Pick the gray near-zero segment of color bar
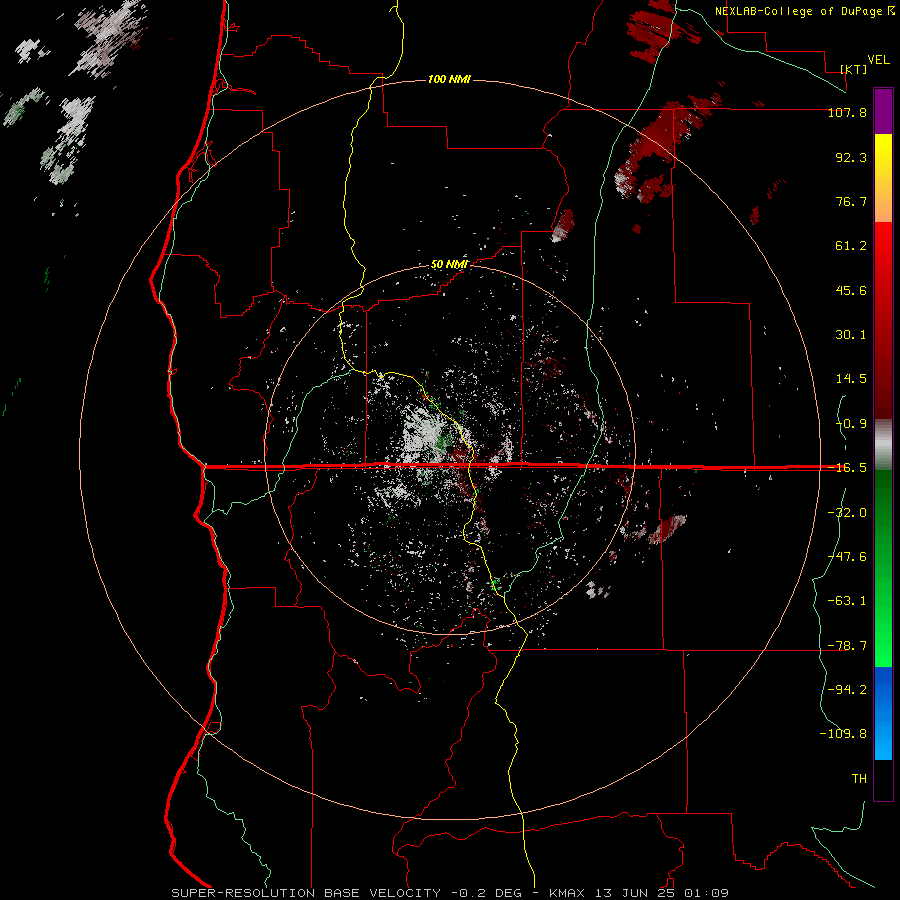The width and height of the screenshot is (900, 900). [x=883, y=444]
